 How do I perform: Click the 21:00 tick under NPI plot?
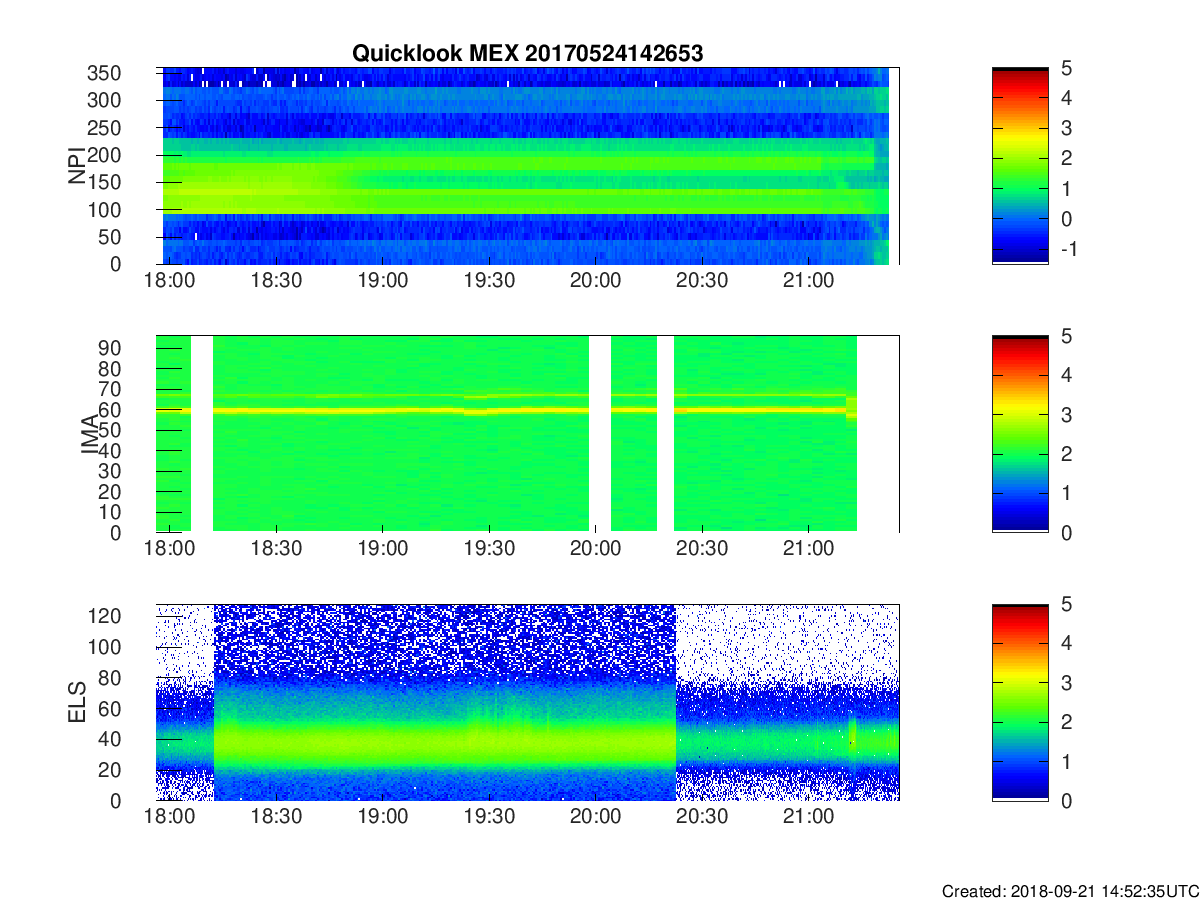click(808, 282)
